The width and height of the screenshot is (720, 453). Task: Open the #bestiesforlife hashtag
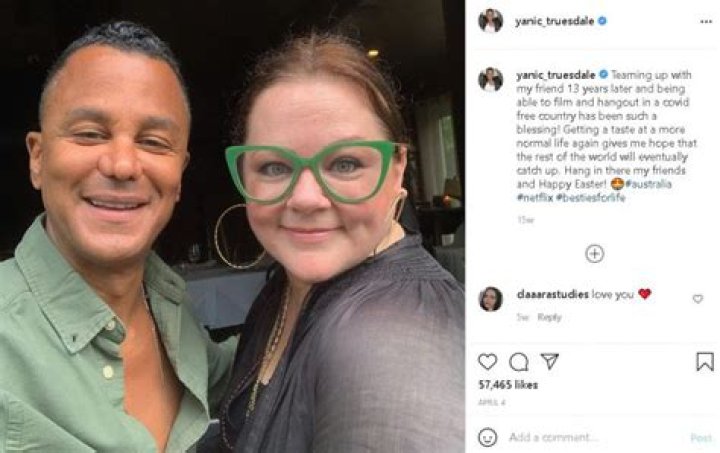click(589, 198)
